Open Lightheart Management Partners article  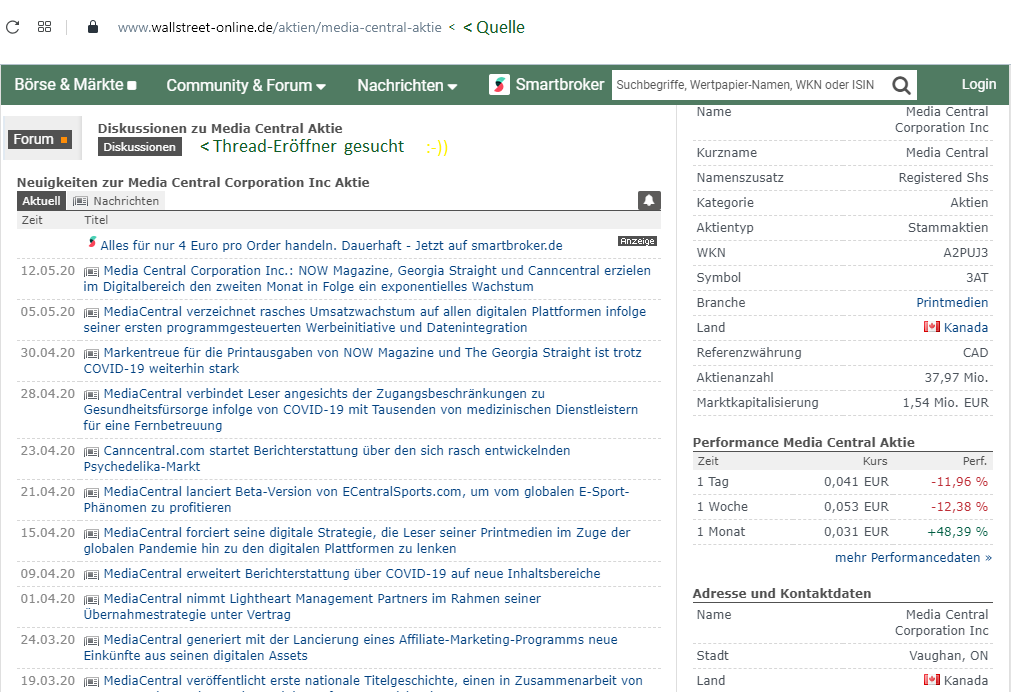coord(312,607)
